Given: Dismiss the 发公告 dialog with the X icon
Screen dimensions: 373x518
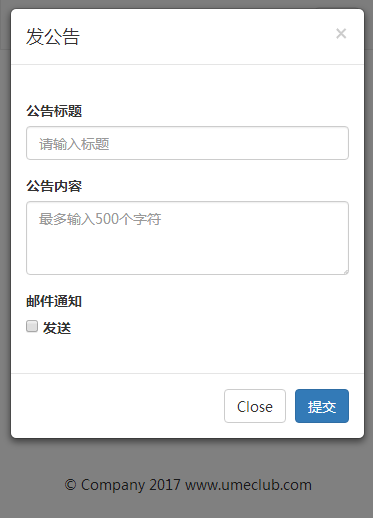Looking at the screenshot, I should (341, 34).
